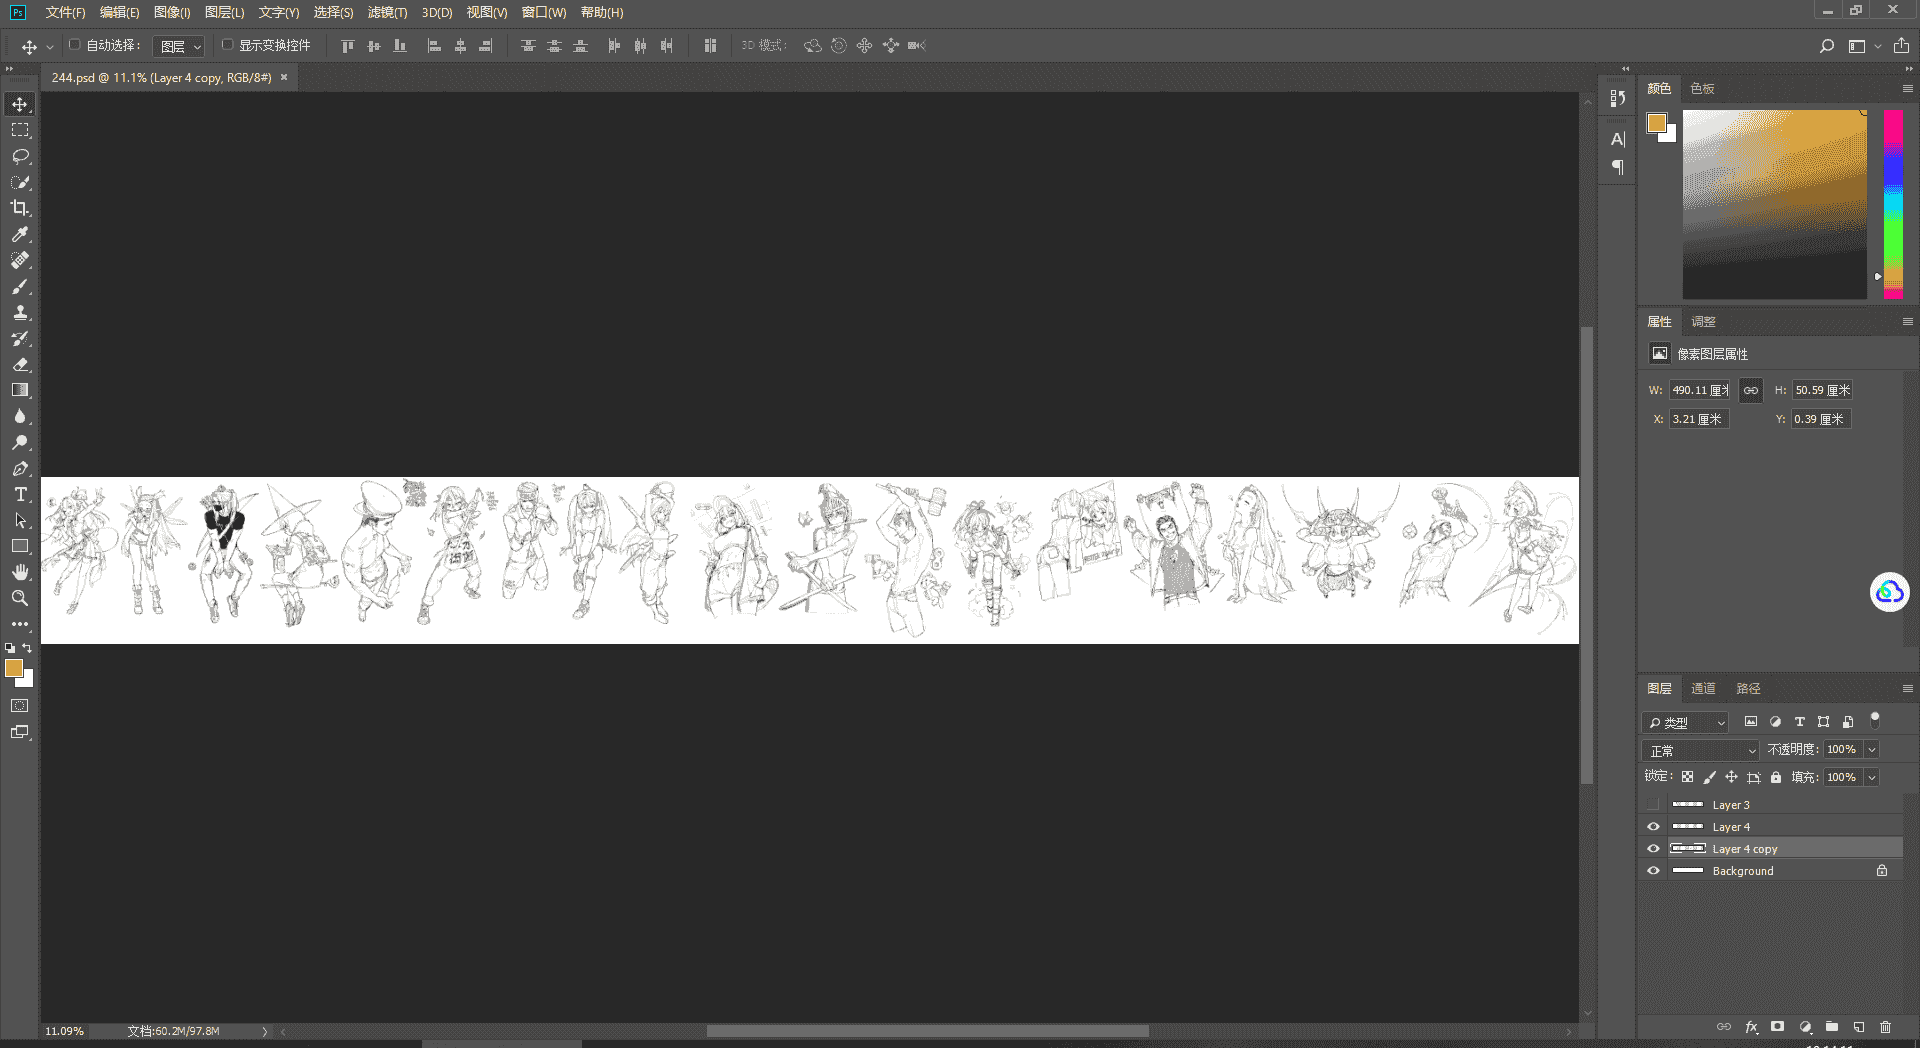Select the Crop tool
Screen dimensions: 1920x1048
coord(20,208)
